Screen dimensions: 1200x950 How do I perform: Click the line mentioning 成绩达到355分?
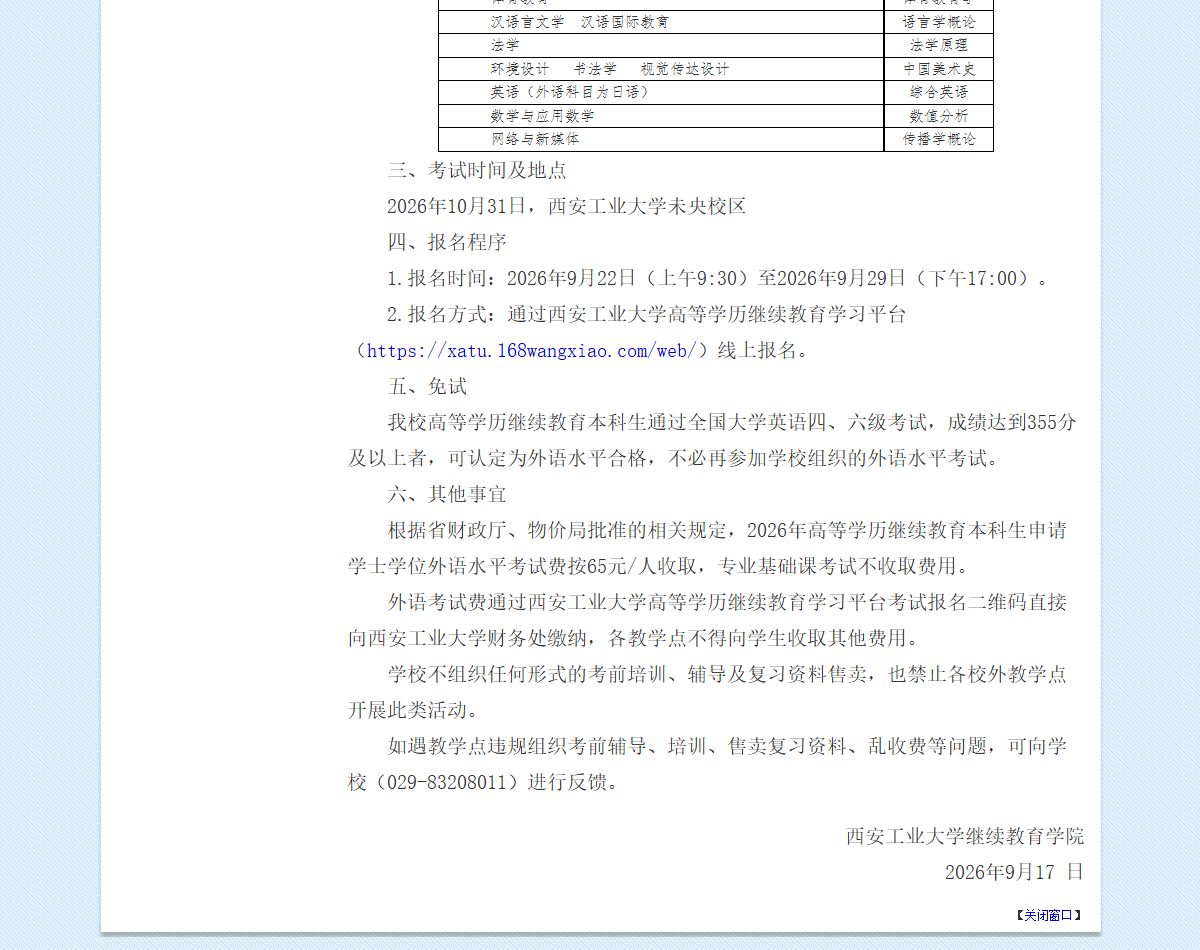pyautogui.click(x=732, y=423)
